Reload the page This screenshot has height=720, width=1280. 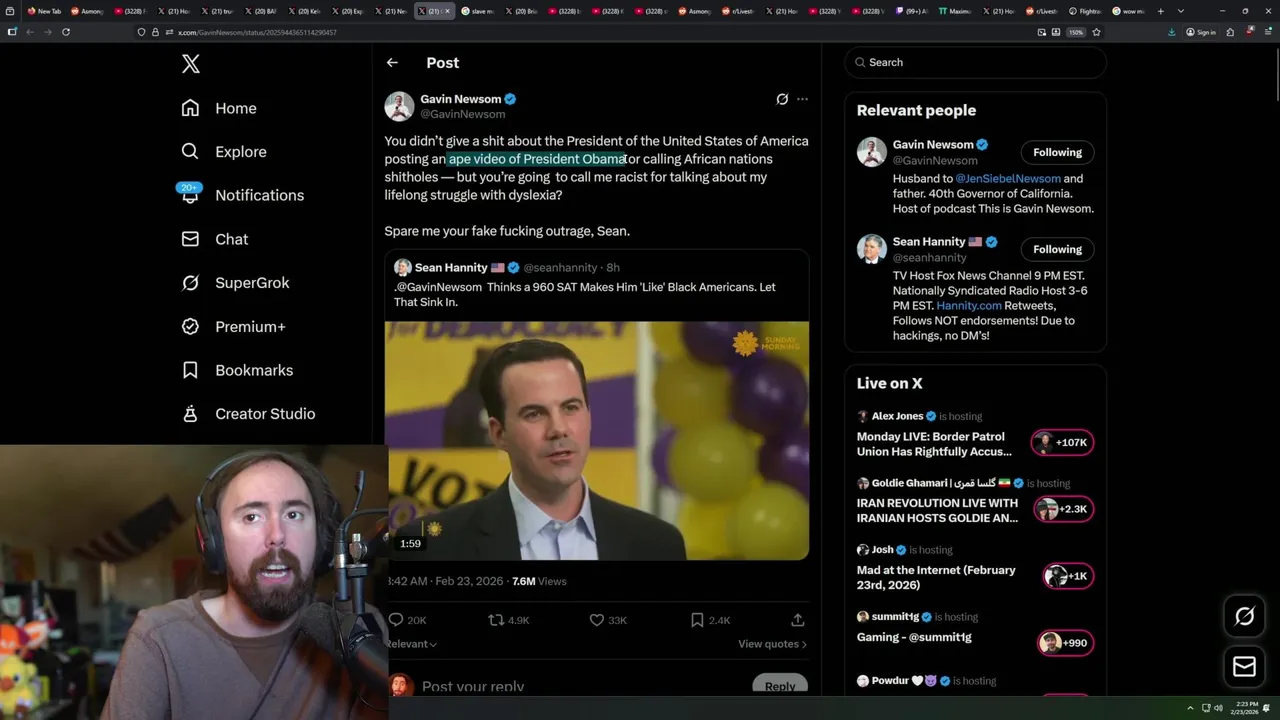pos(66,32)
